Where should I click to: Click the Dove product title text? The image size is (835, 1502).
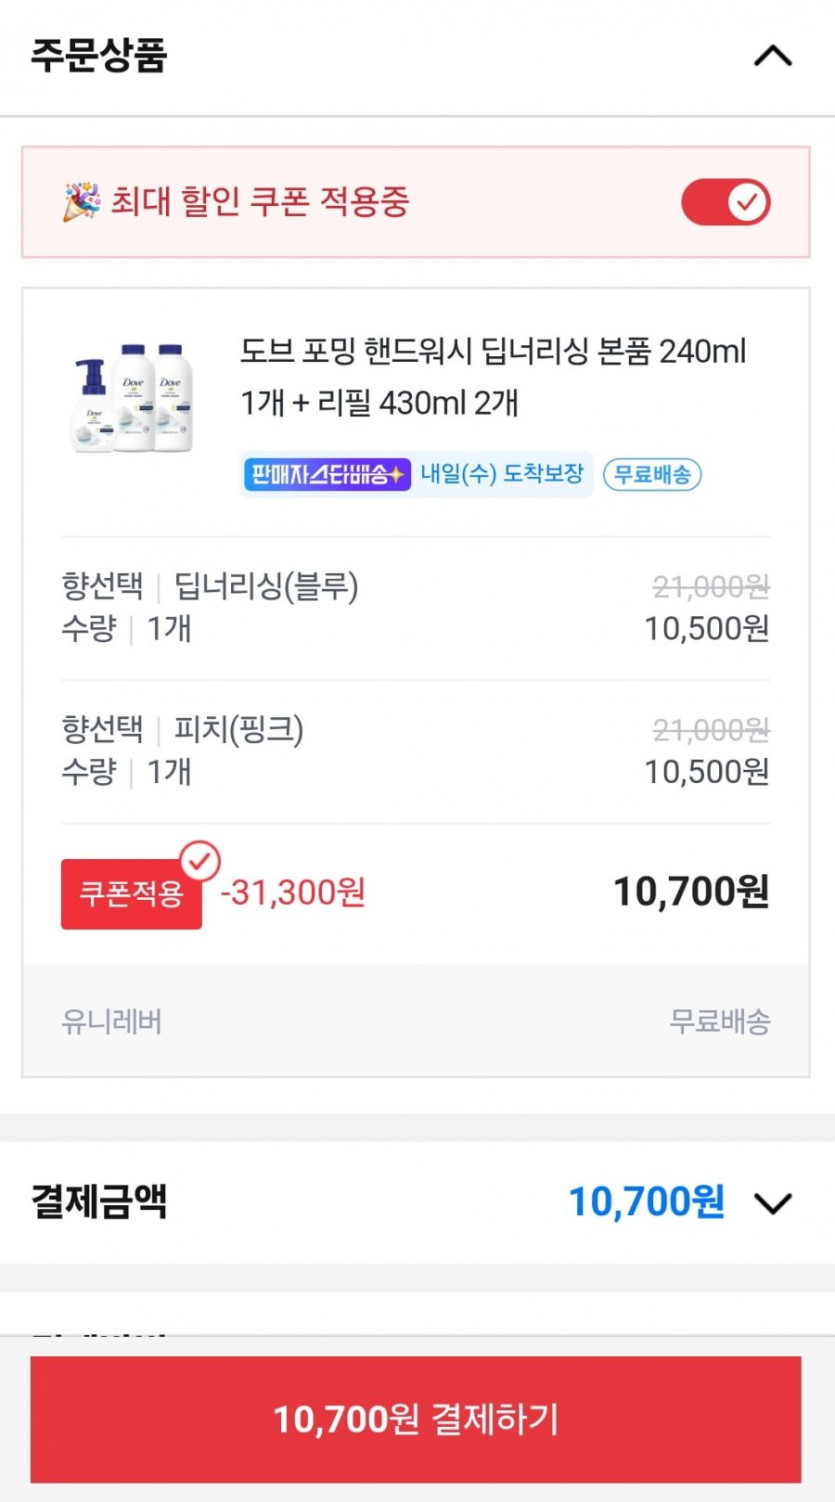[x=493, y=377]
